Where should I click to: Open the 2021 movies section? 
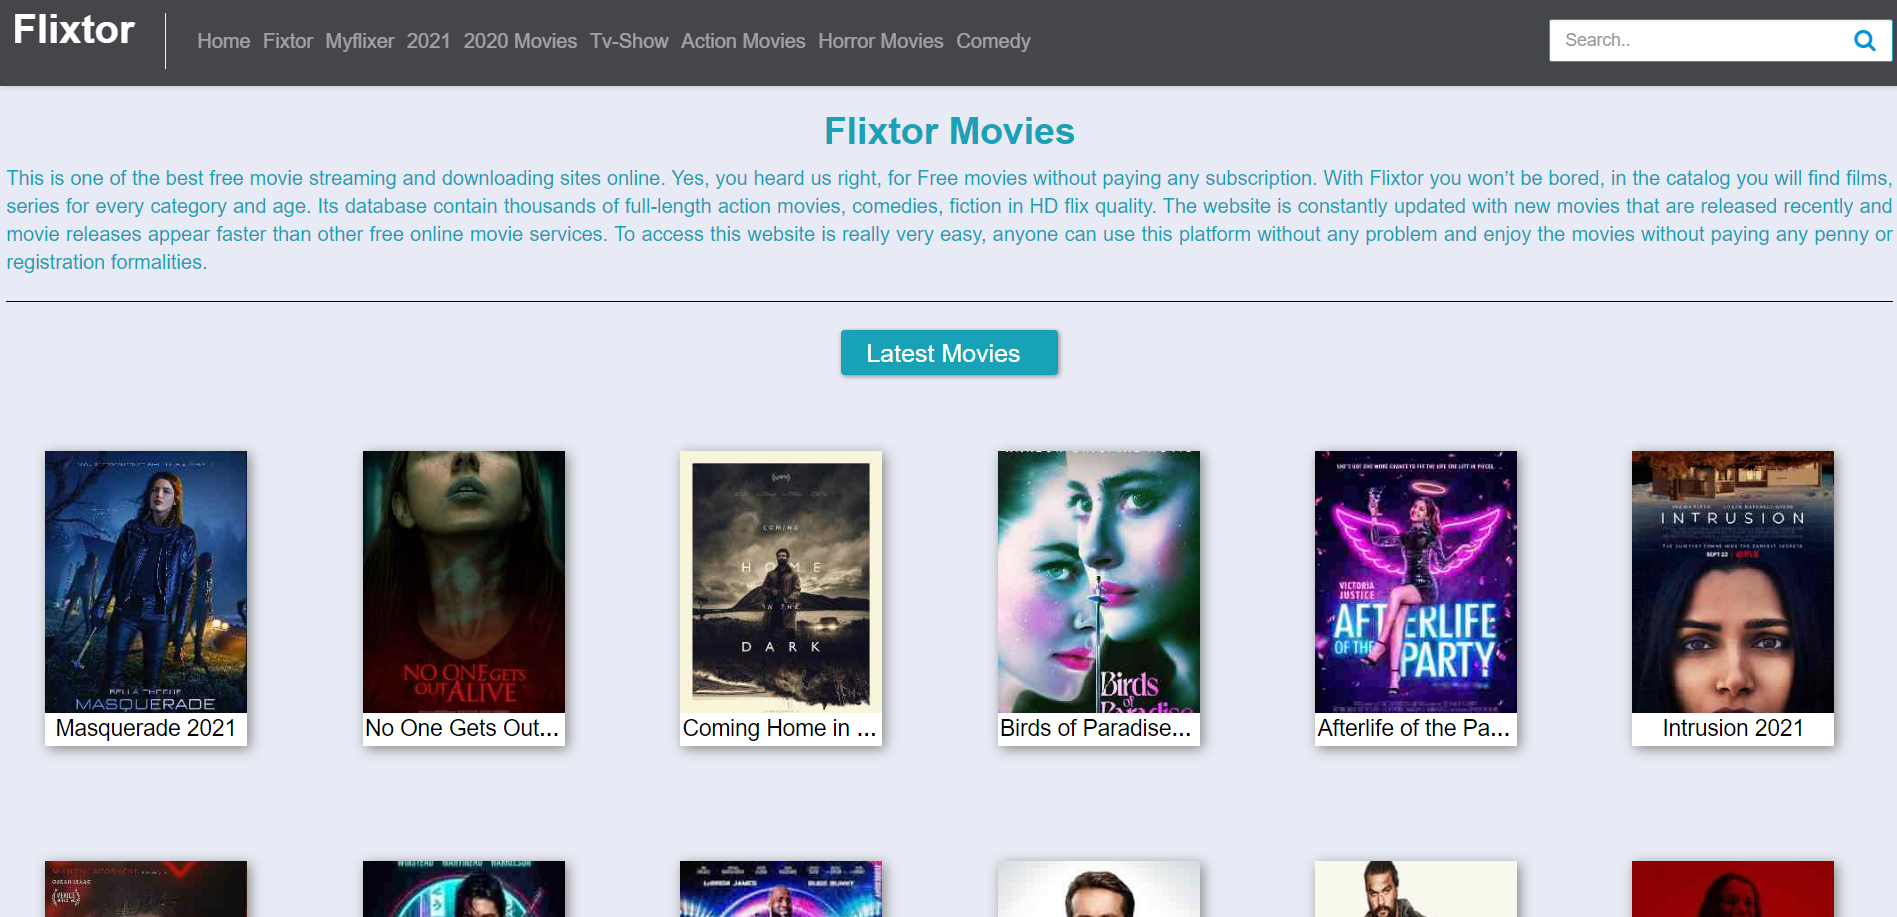tap(428, 41)
